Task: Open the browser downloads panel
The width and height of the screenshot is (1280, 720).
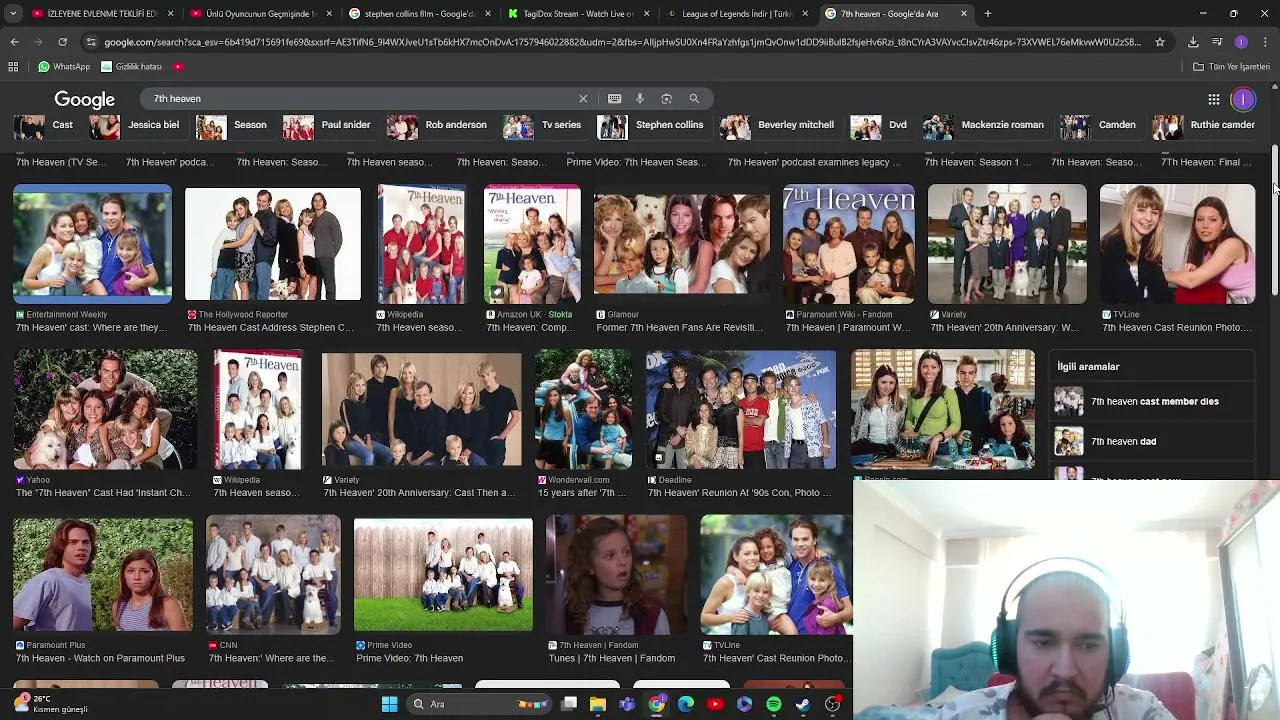Action: (x=1193, y=42)
